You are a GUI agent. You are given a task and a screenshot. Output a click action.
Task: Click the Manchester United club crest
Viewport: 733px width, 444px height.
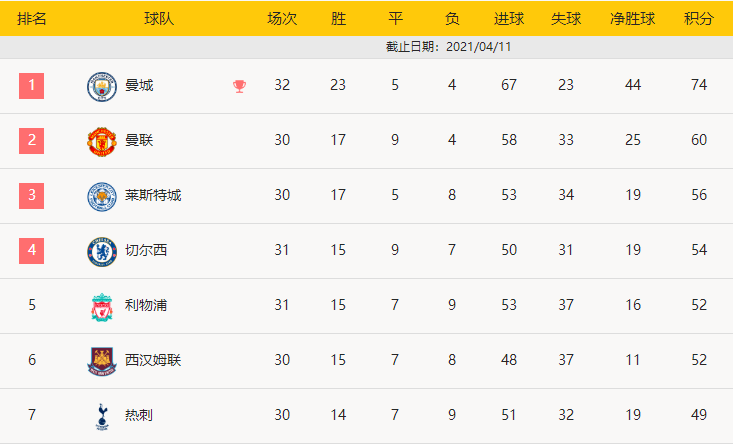coord(102,141)
